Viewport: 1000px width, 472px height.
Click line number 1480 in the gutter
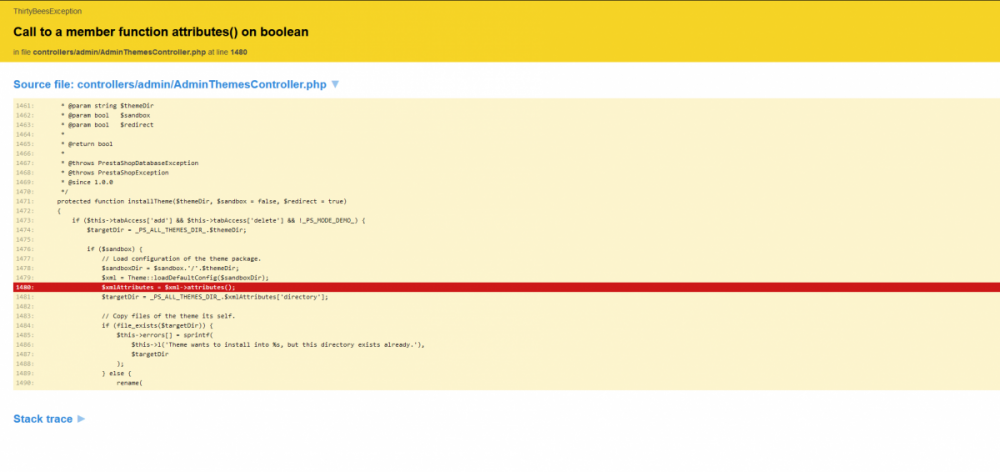tap(25, 287)
